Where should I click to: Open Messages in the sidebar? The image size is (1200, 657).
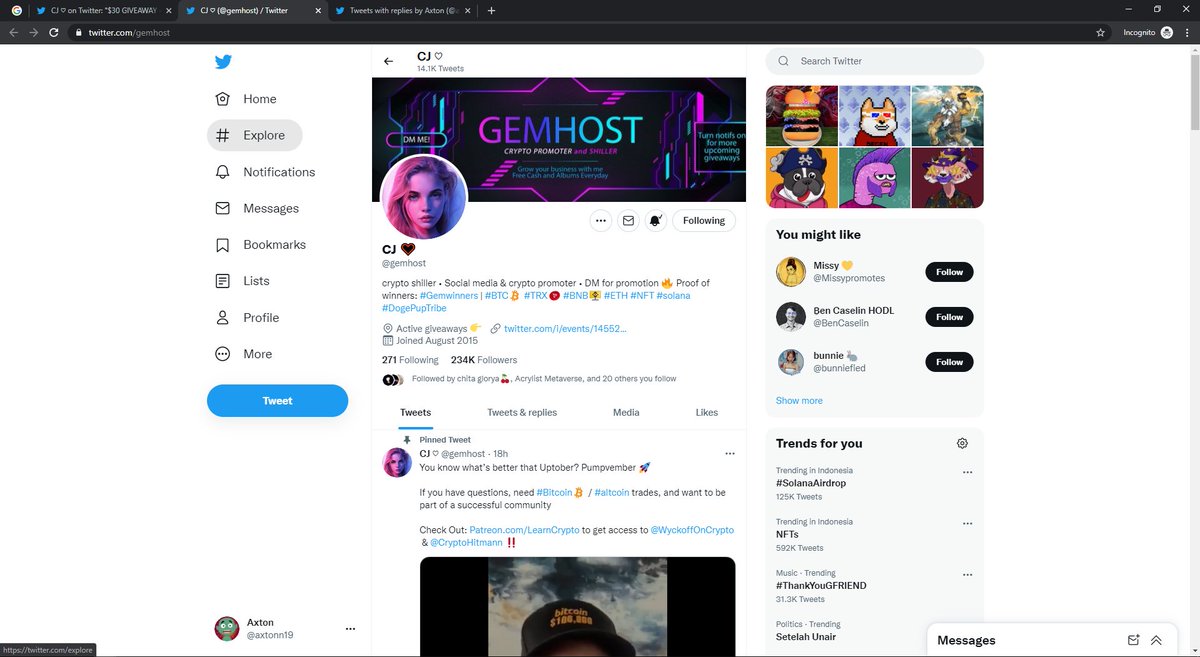258,208
